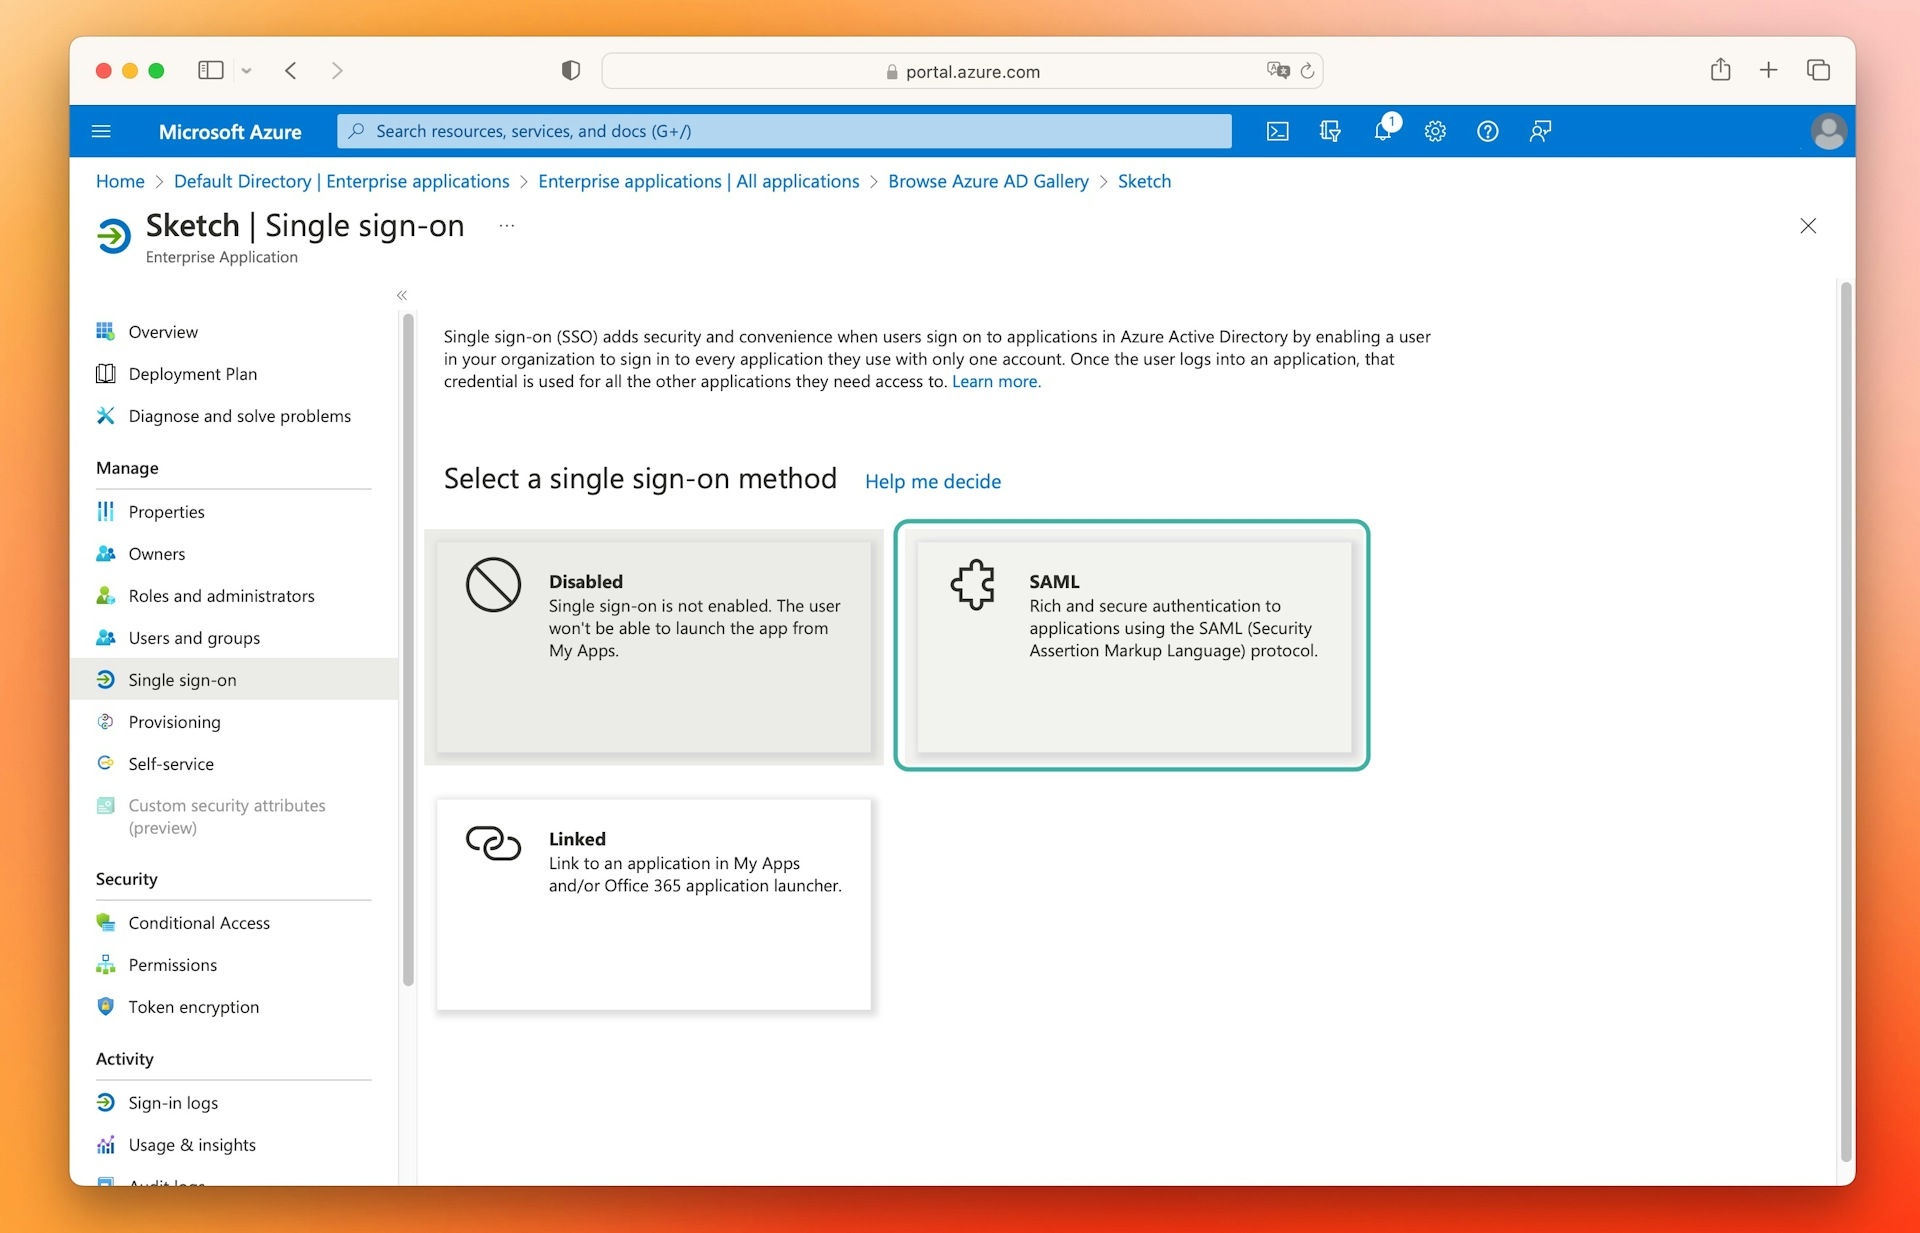Open the Help question mark icon
1920x1233 pixels.
coord(1488,131)
